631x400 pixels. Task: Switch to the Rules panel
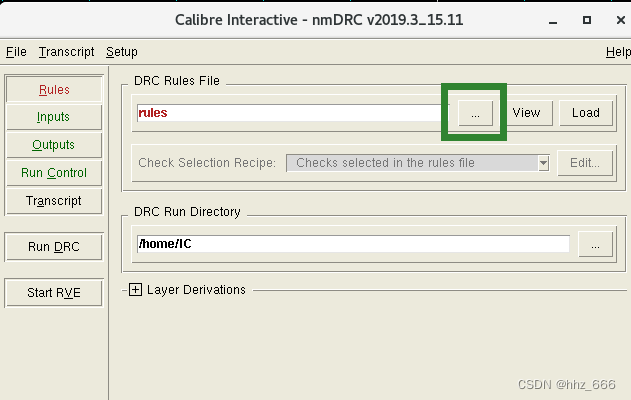[54, 89]
